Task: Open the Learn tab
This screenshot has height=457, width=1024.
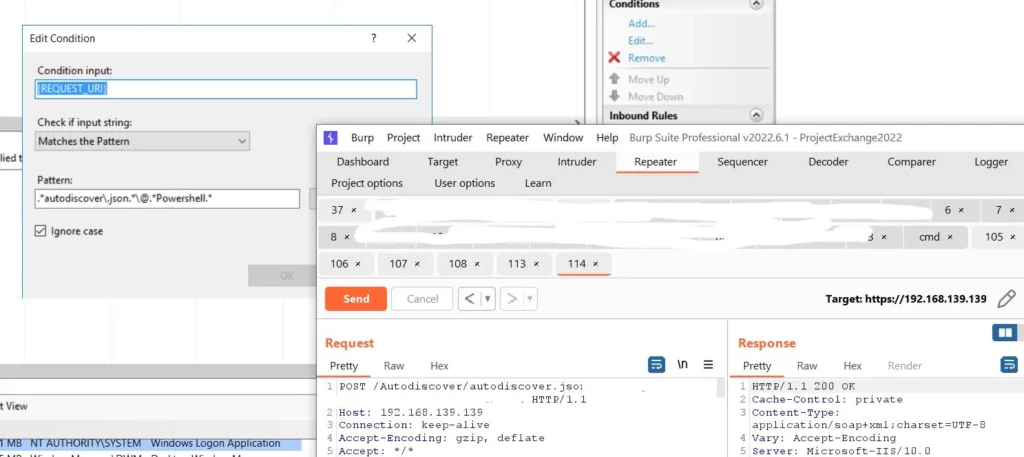Action: (538, 183)
